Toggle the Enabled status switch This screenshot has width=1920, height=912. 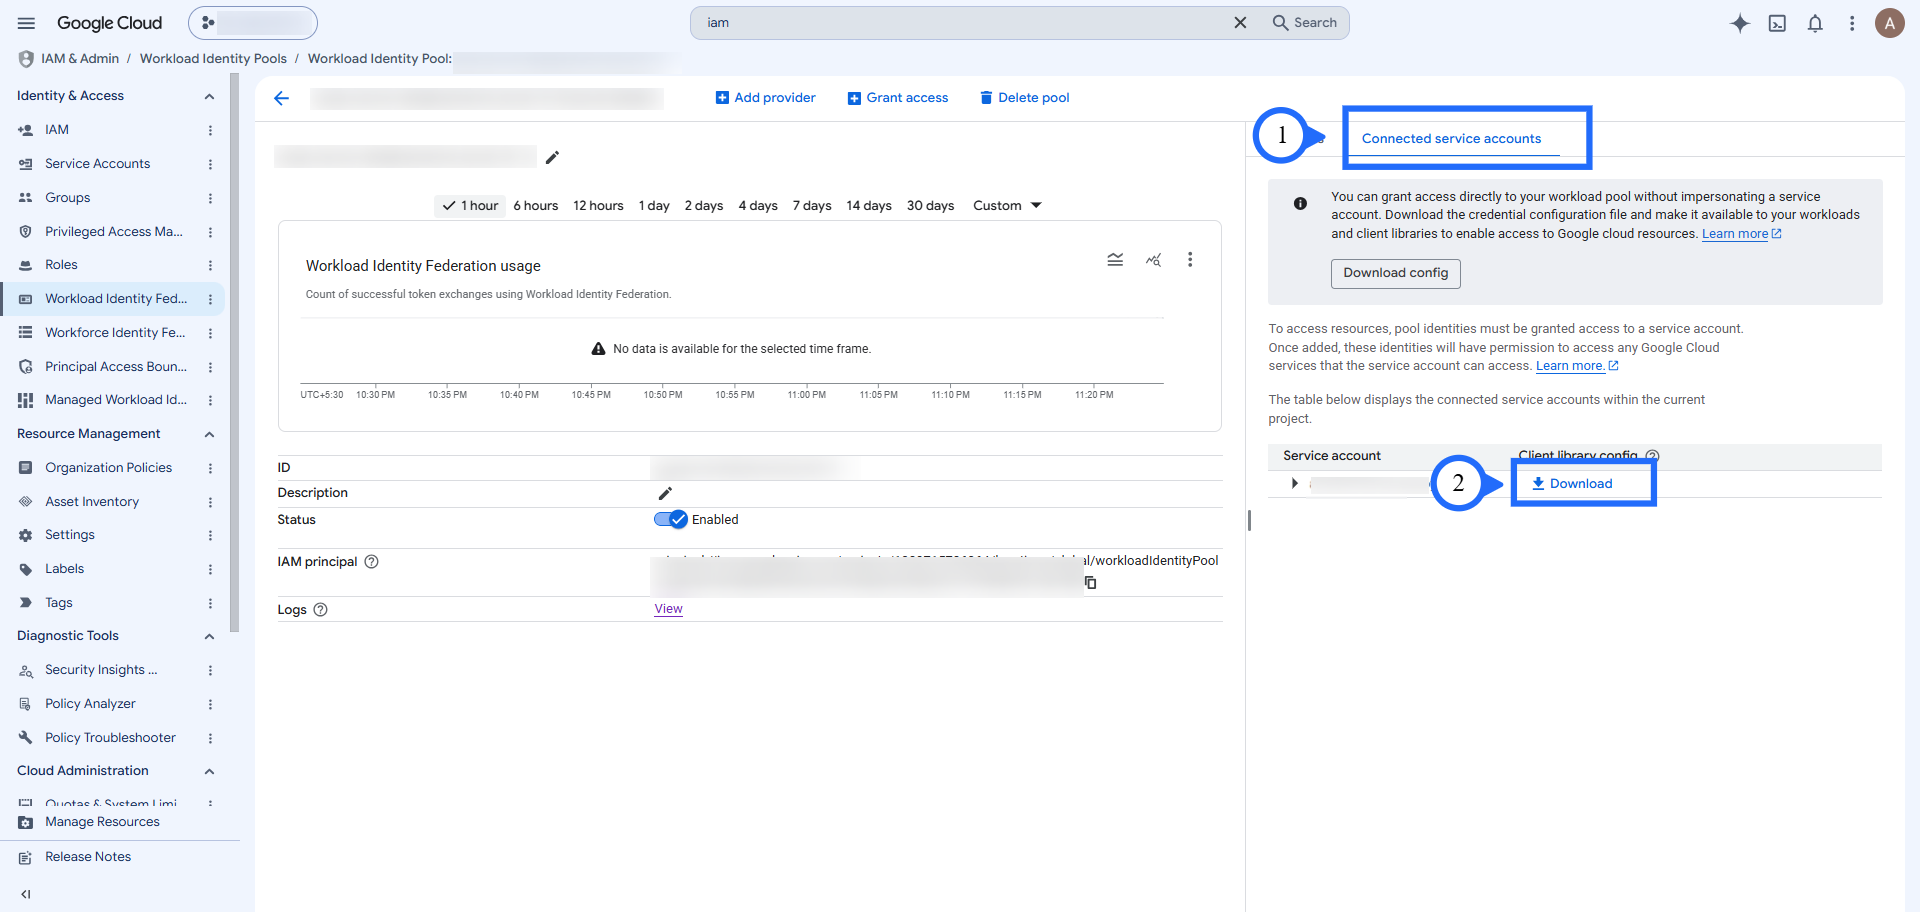(670, 520)
